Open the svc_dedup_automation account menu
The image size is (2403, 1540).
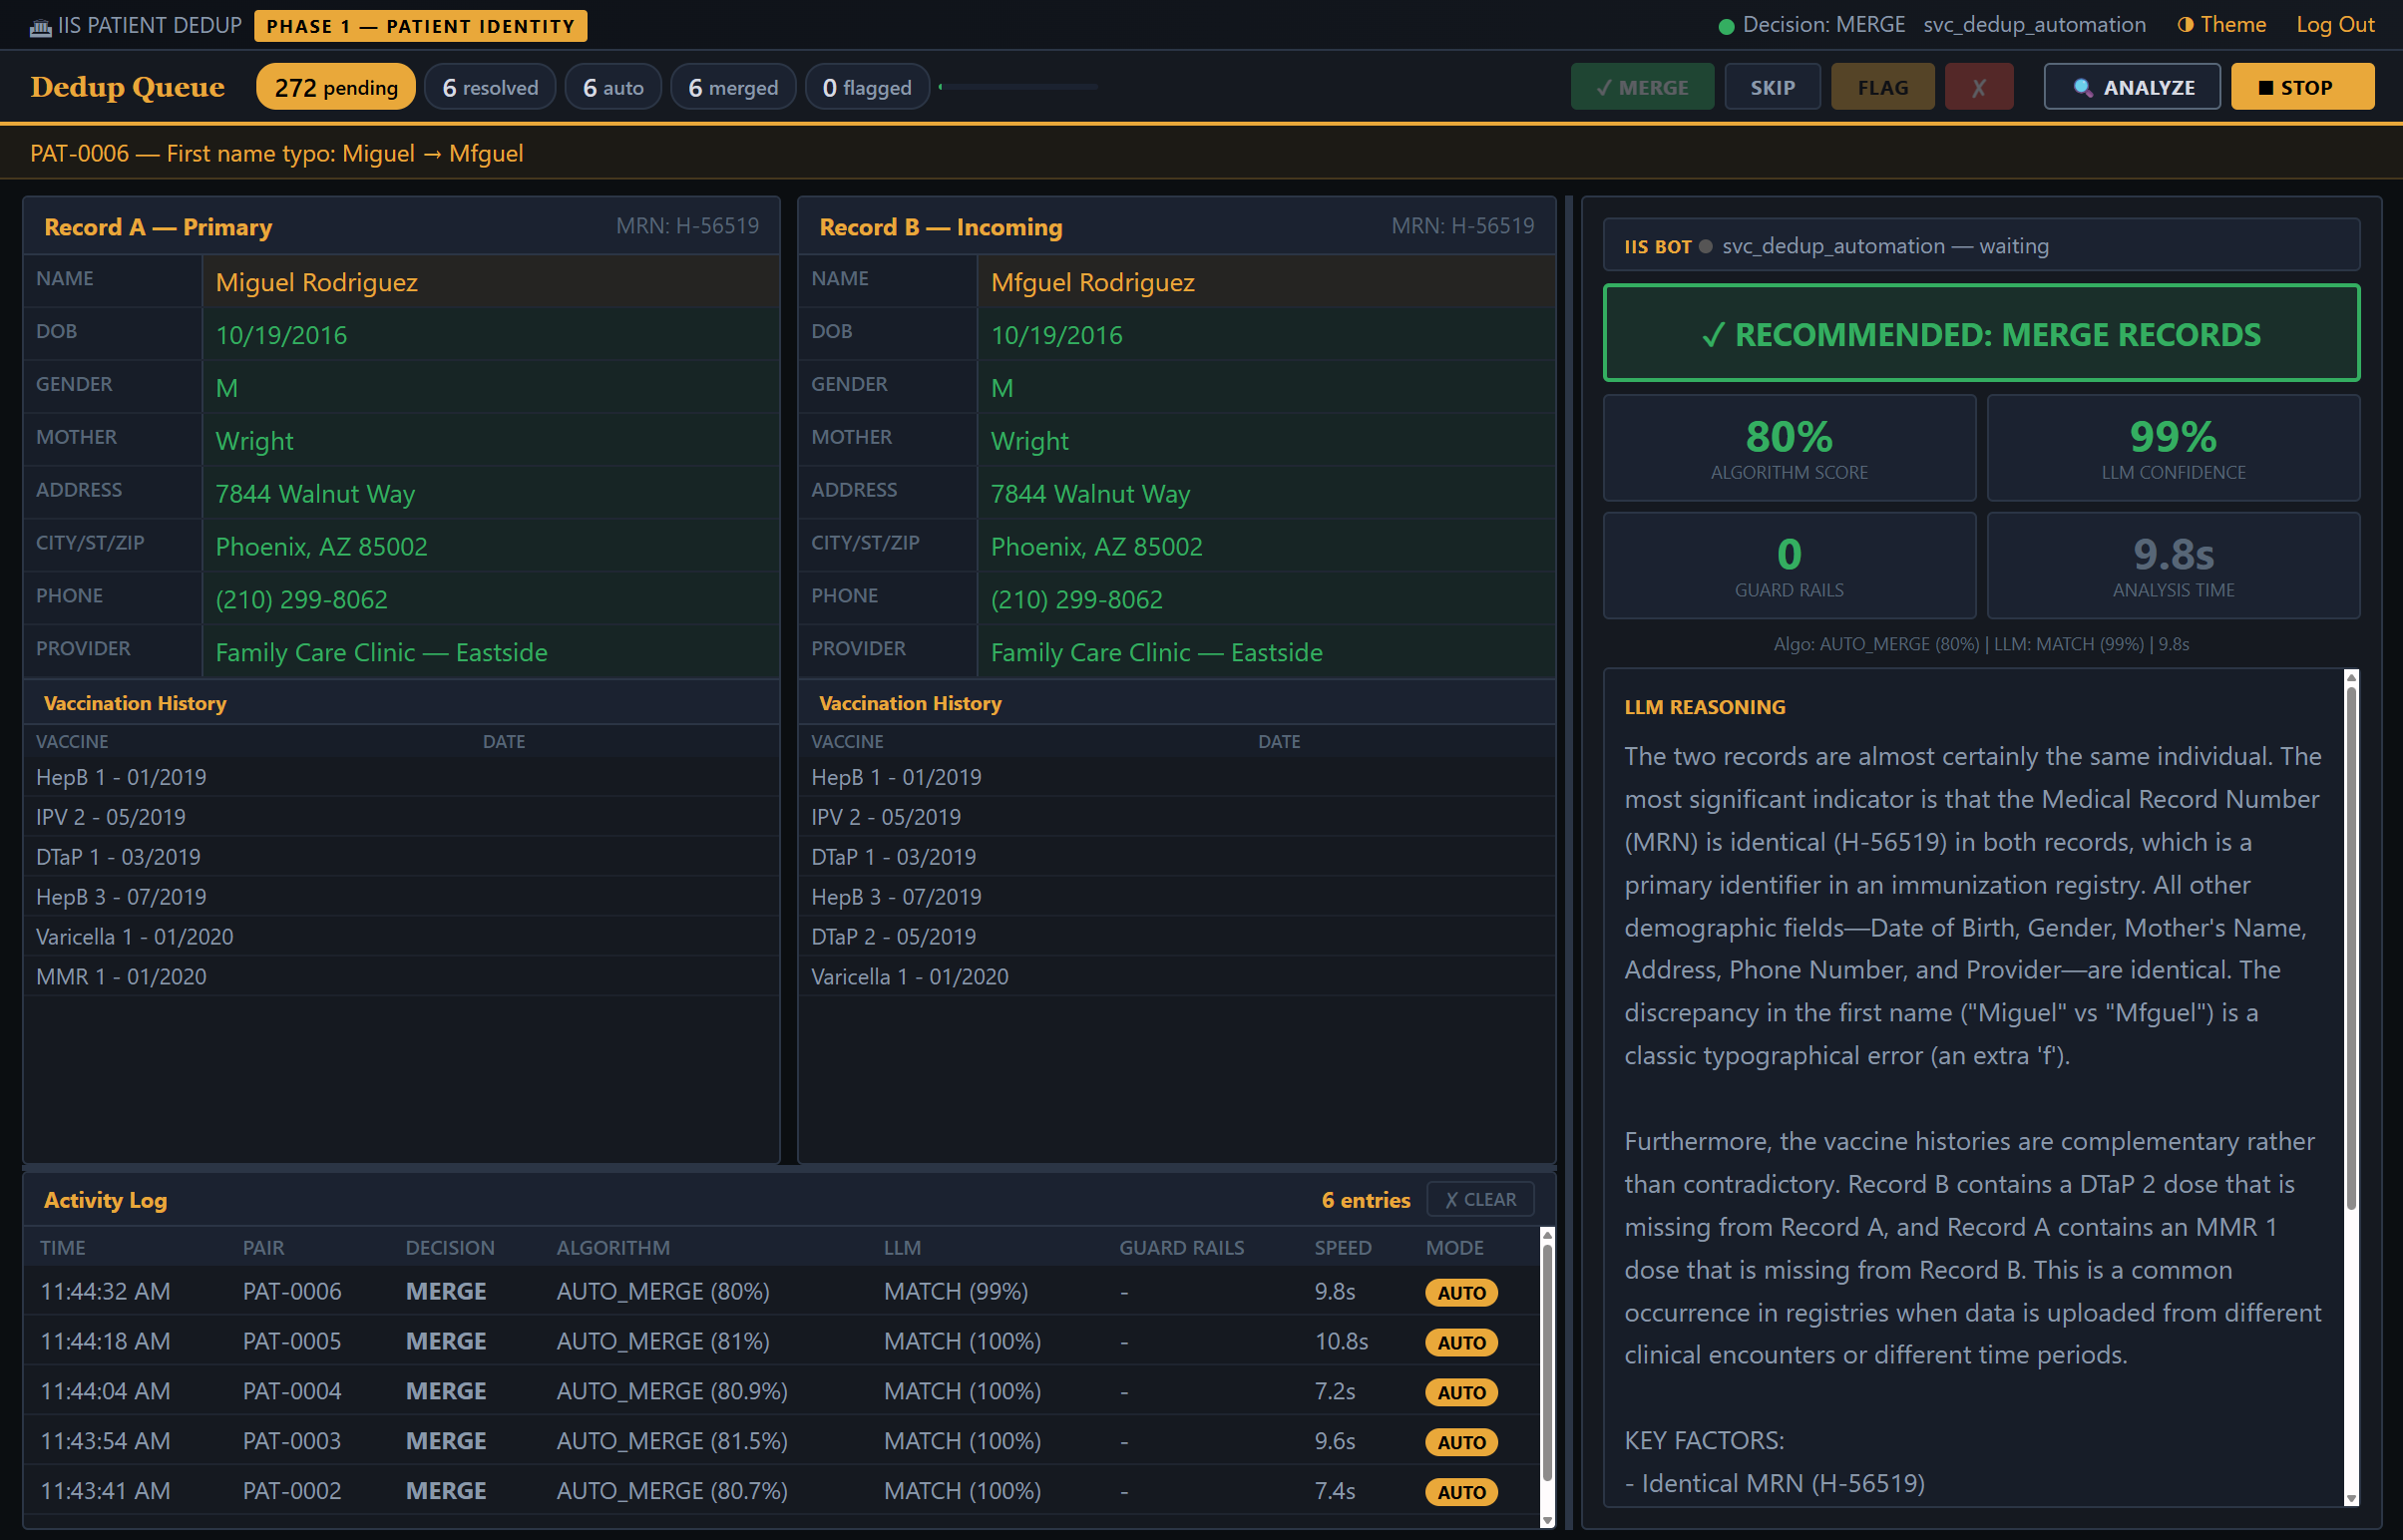(2035, 24)
